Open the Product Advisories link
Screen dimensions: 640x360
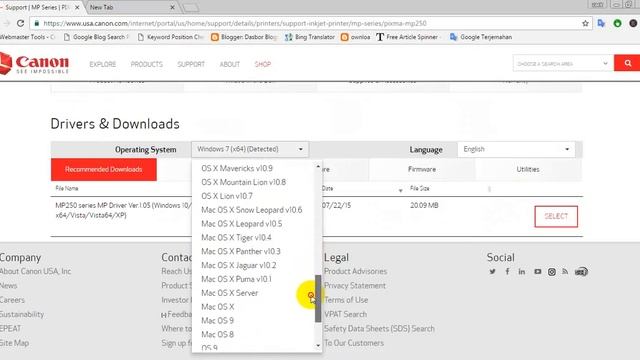click(355, 271)
